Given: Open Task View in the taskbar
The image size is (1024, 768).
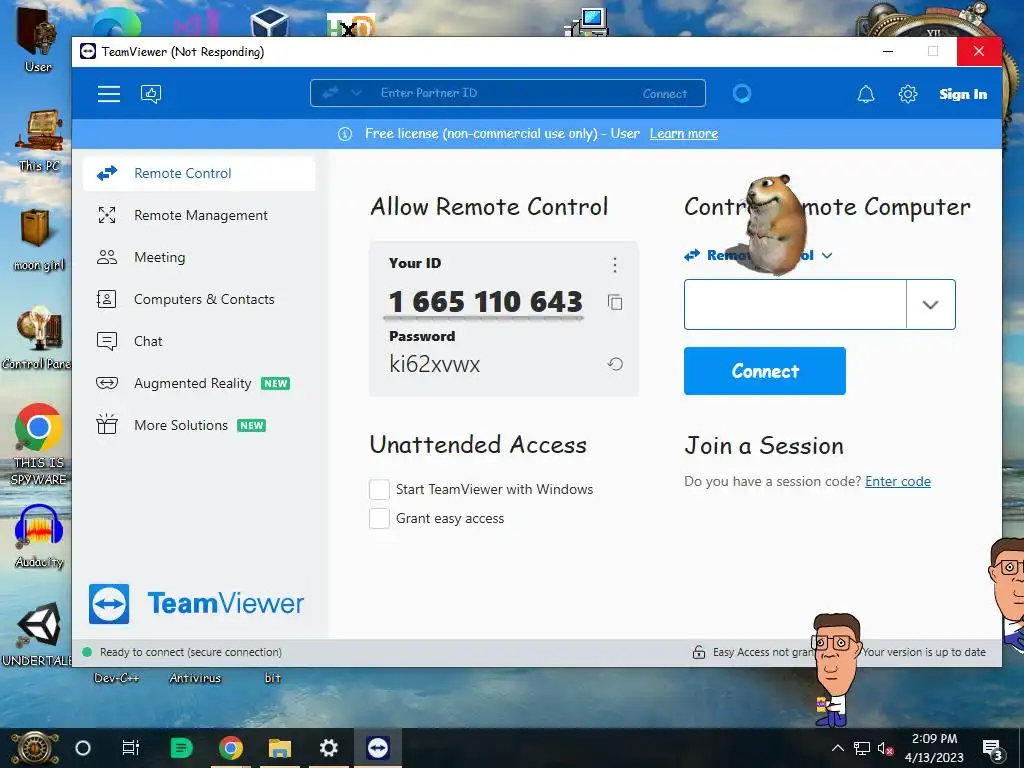Looking at the screenshot, I should point(131,748).
